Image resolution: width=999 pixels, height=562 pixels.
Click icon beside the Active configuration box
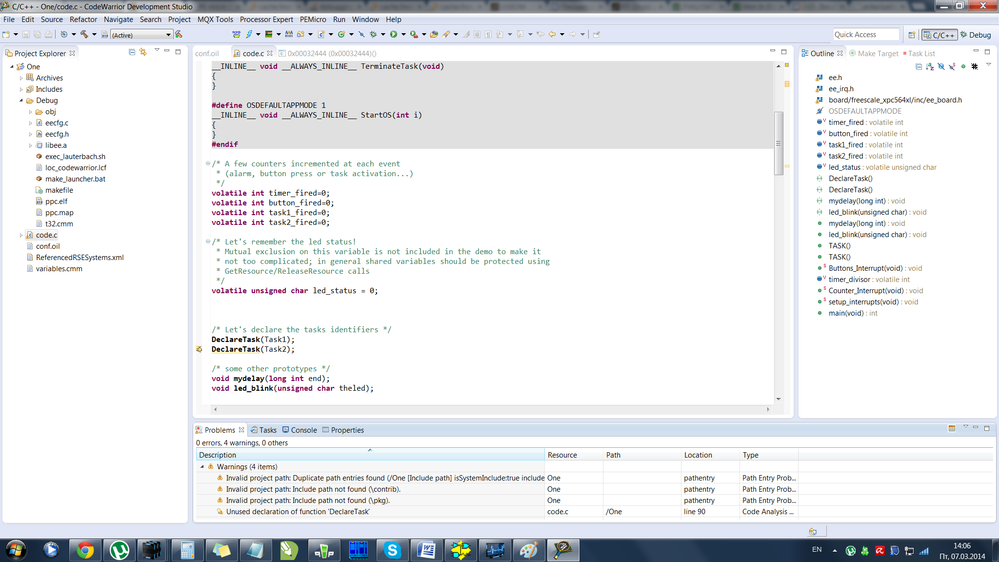pyautogui.click(x=179, y=34)
